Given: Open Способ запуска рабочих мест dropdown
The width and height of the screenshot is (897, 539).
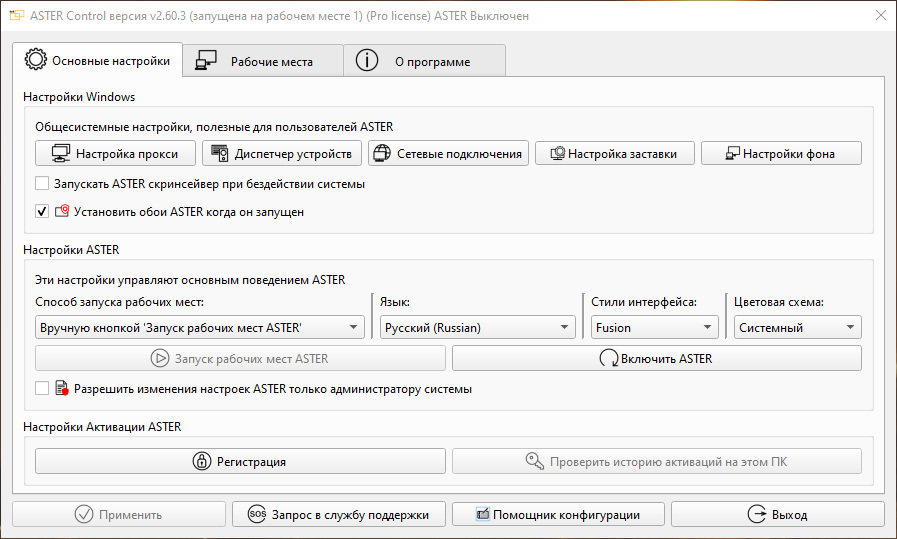Looking at the screenshot, I should [x=200, y=327].
